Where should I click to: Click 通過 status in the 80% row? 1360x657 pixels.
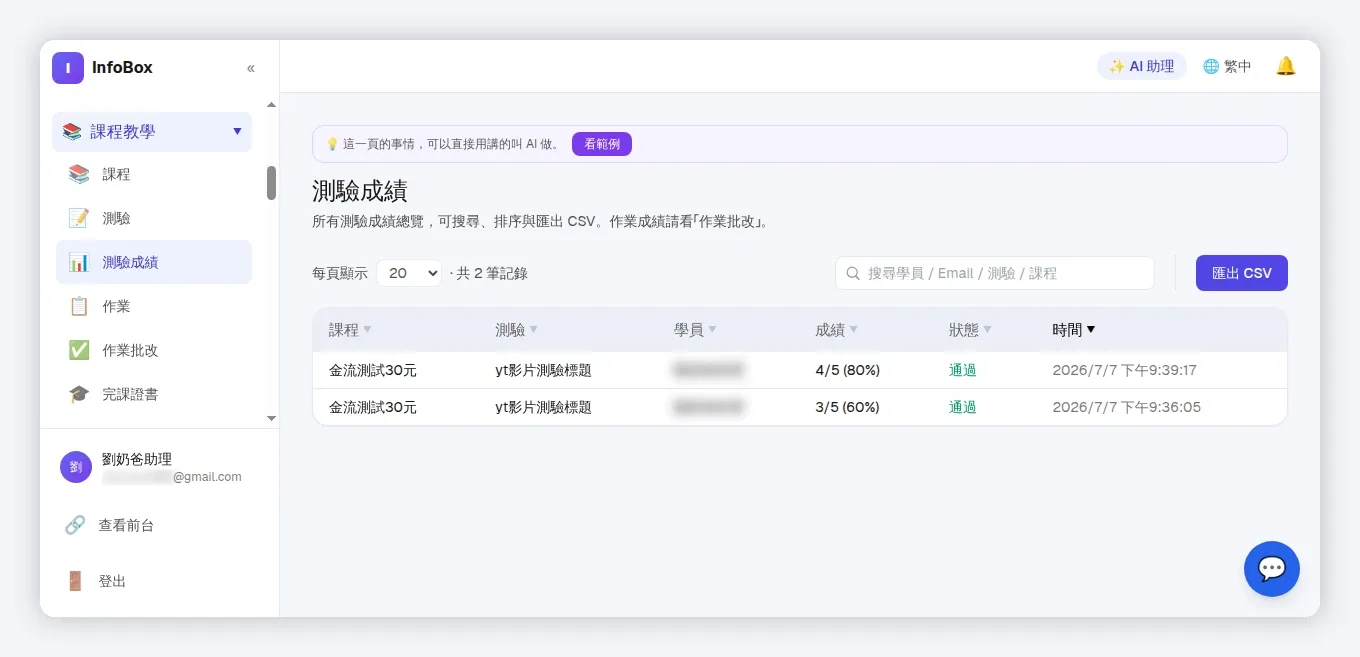963,370
